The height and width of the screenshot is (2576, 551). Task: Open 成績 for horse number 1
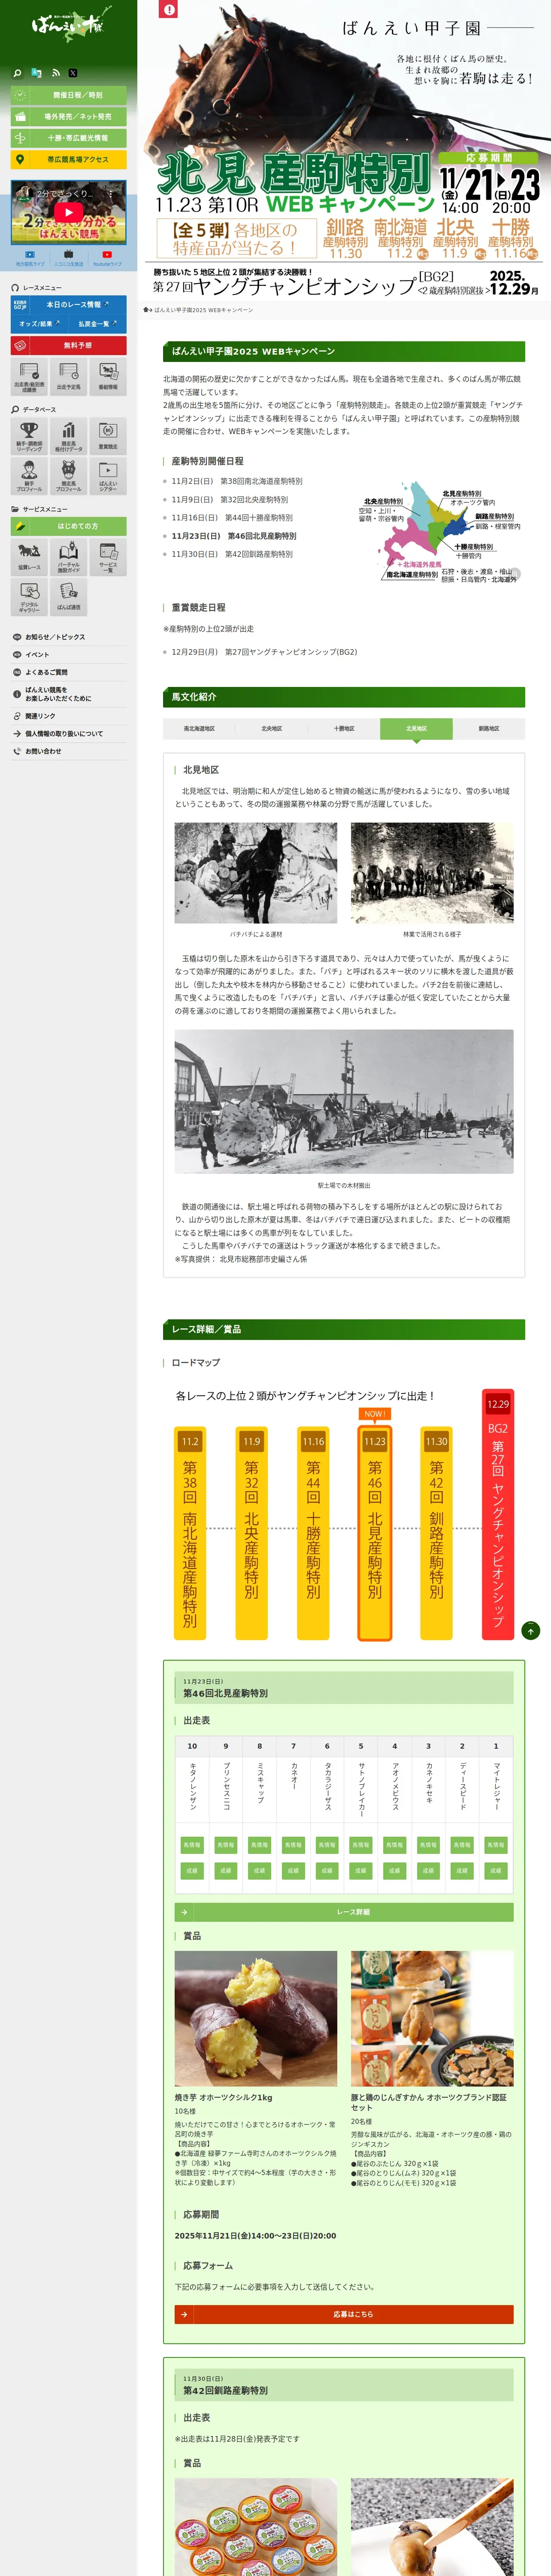point(496,1870)
